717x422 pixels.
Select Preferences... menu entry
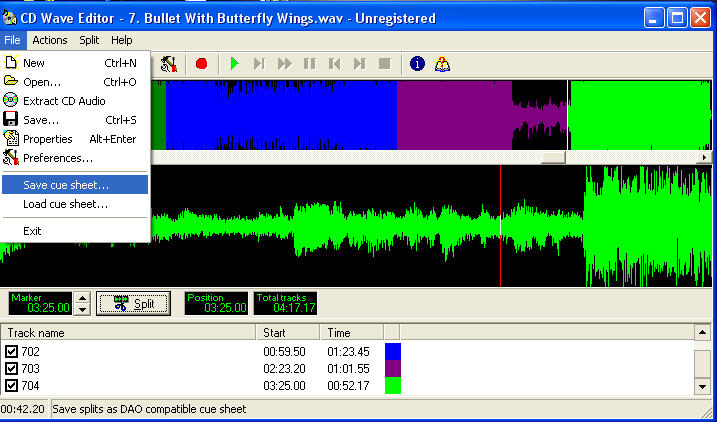[x=75, y=158]
